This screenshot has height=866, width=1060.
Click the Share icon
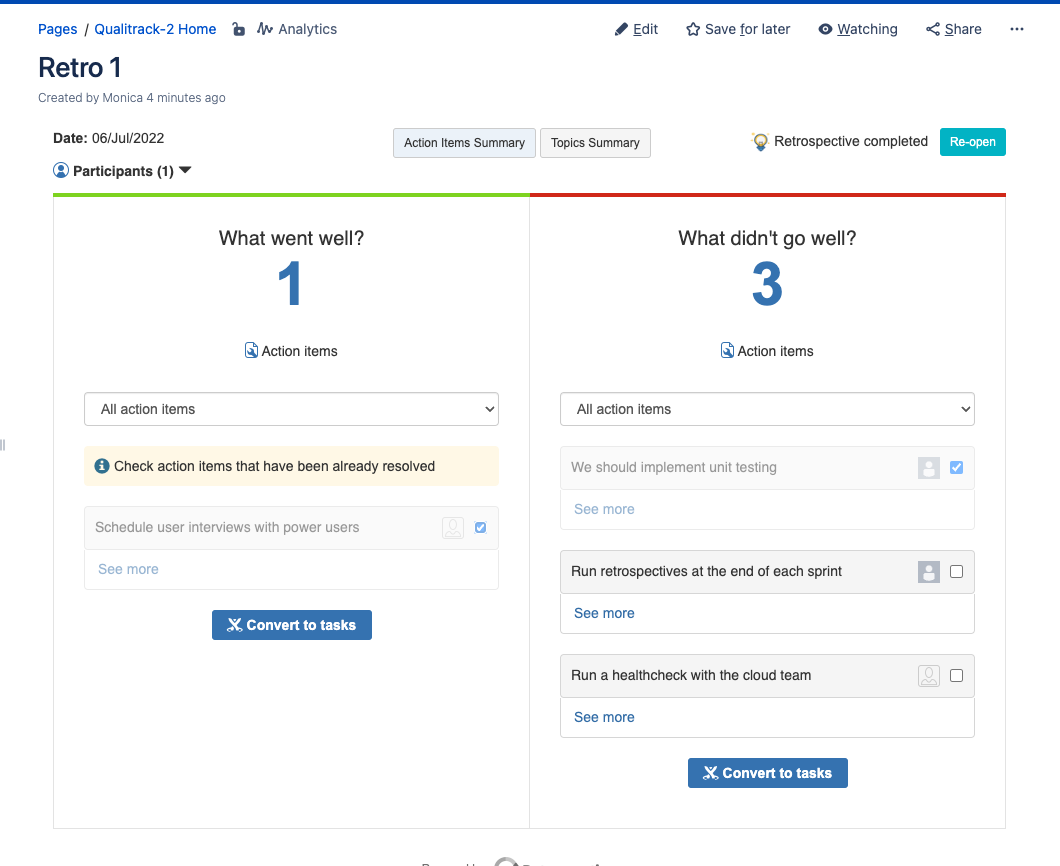933,29
